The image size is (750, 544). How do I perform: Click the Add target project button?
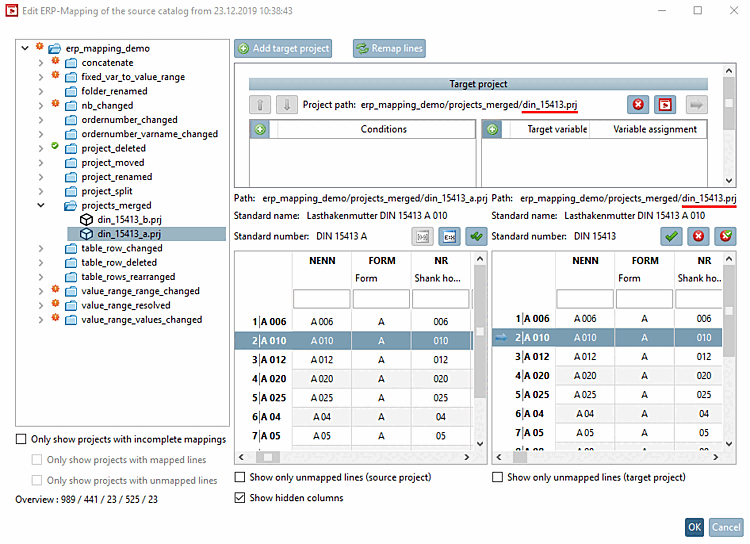click(x=284, y=48)
